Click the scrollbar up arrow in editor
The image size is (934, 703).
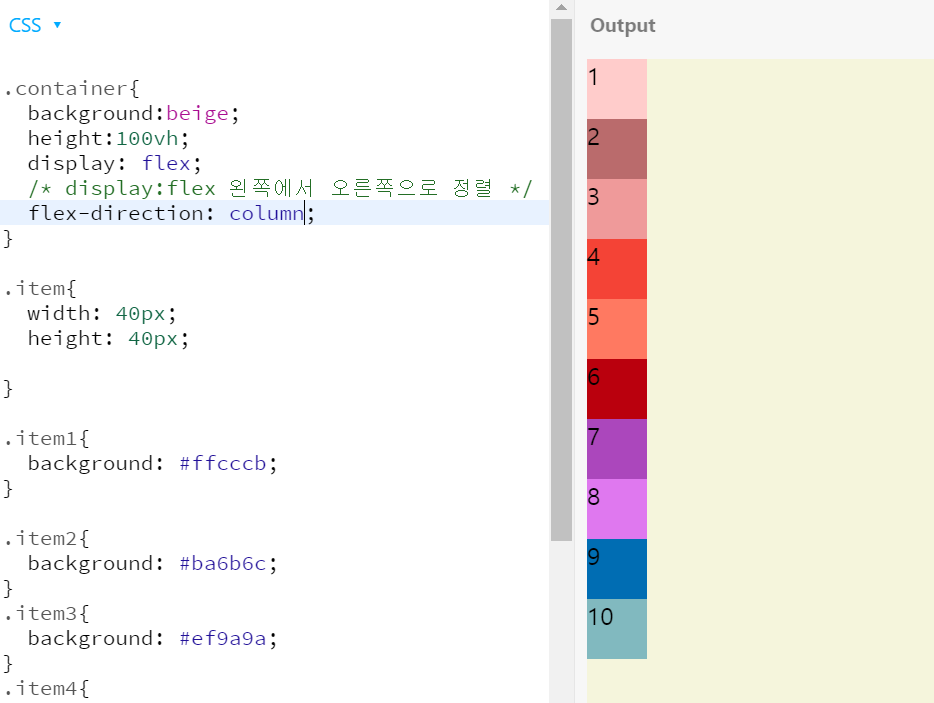coord(561,9)
